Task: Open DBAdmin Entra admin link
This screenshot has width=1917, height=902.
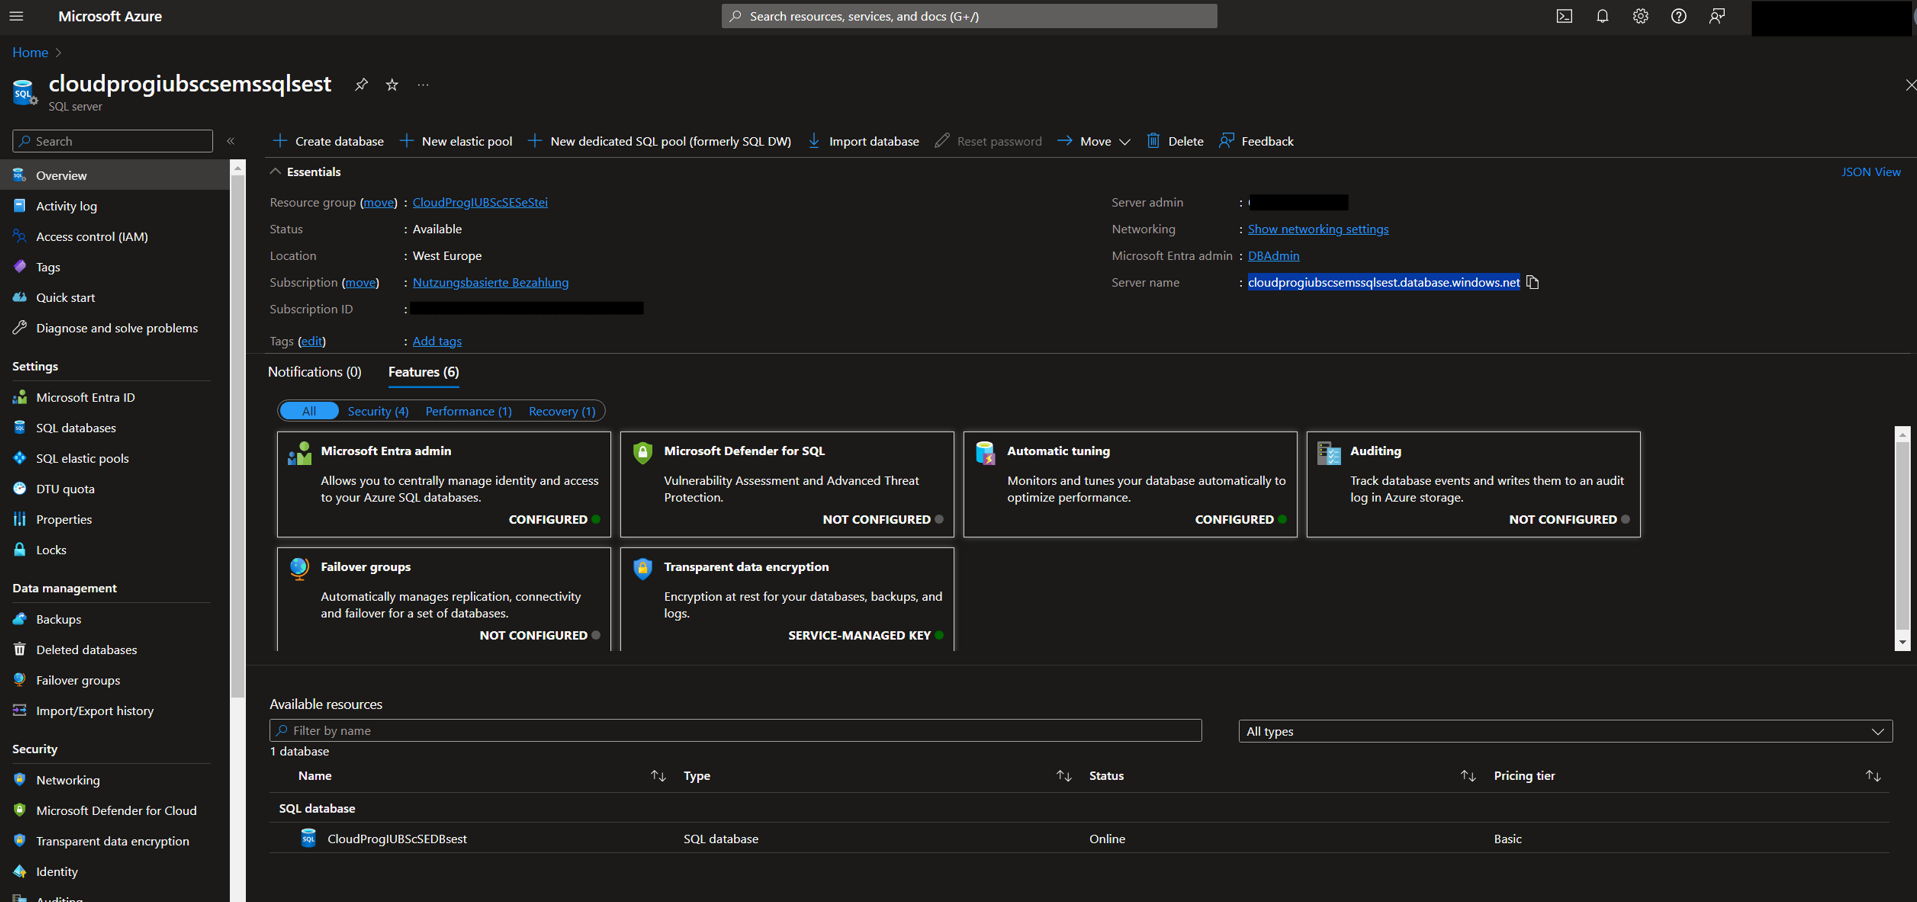Action: 1273,256
